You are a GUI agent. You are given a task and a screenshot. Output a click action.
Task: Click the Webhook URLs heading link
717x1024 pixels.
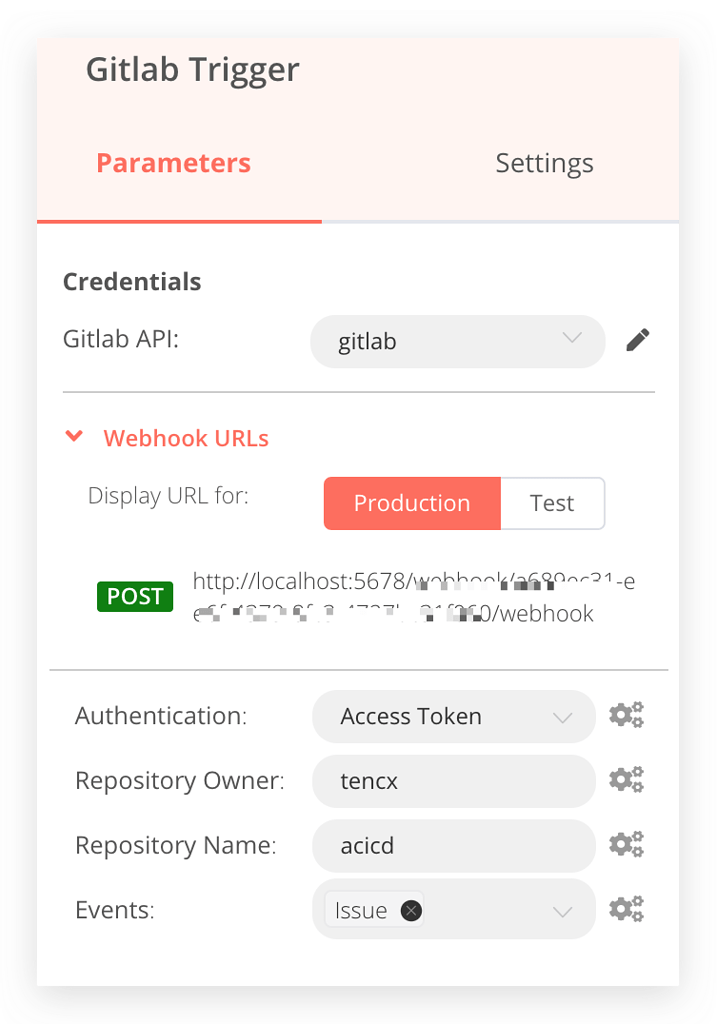(x=186, y=438)
